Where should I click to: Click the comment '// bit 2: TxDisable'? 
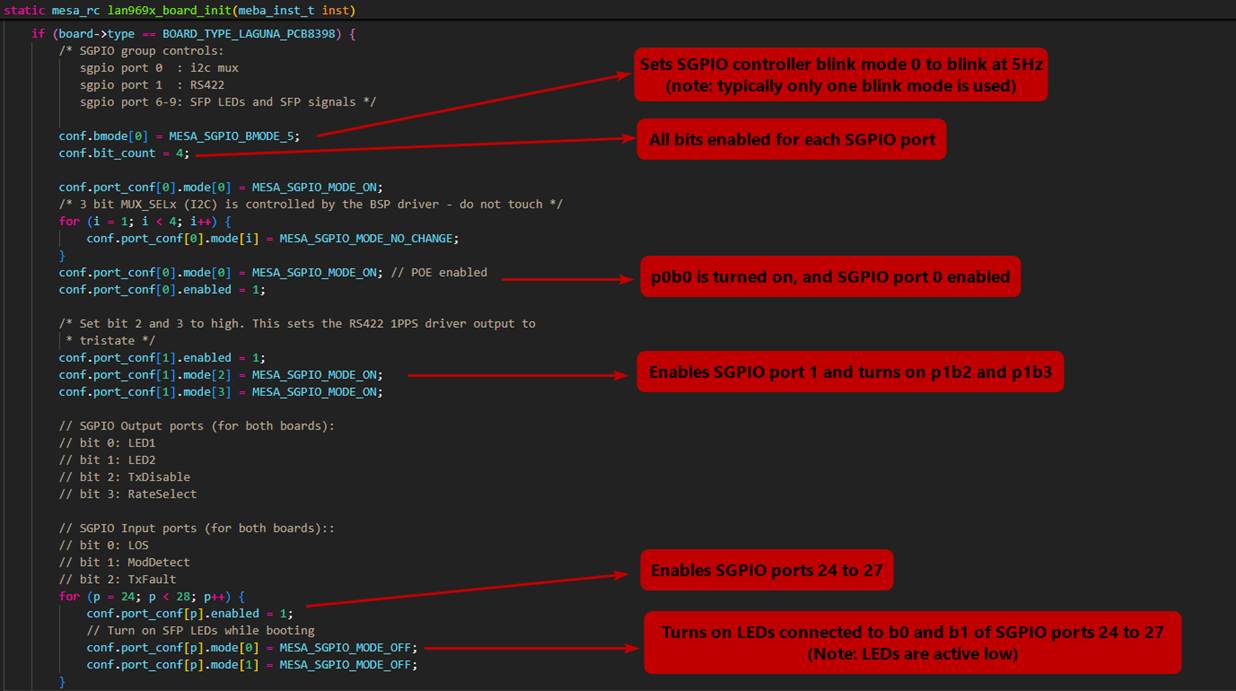(124, 476)
